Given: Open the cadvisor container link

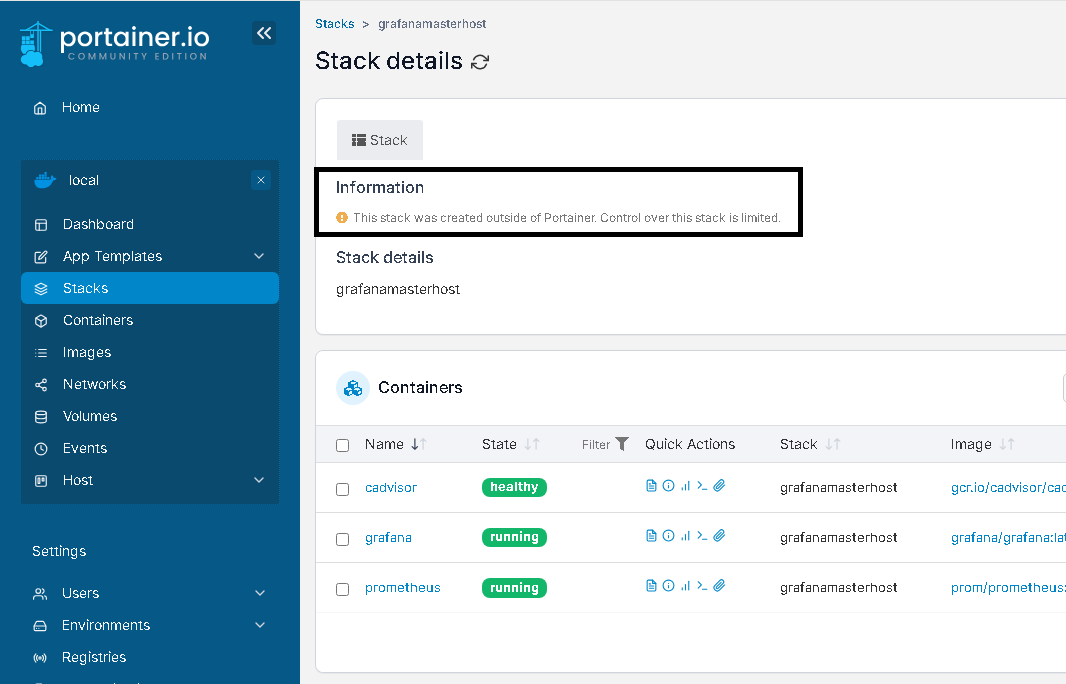Looking at the screenshot, I should (x=391, y=488).
